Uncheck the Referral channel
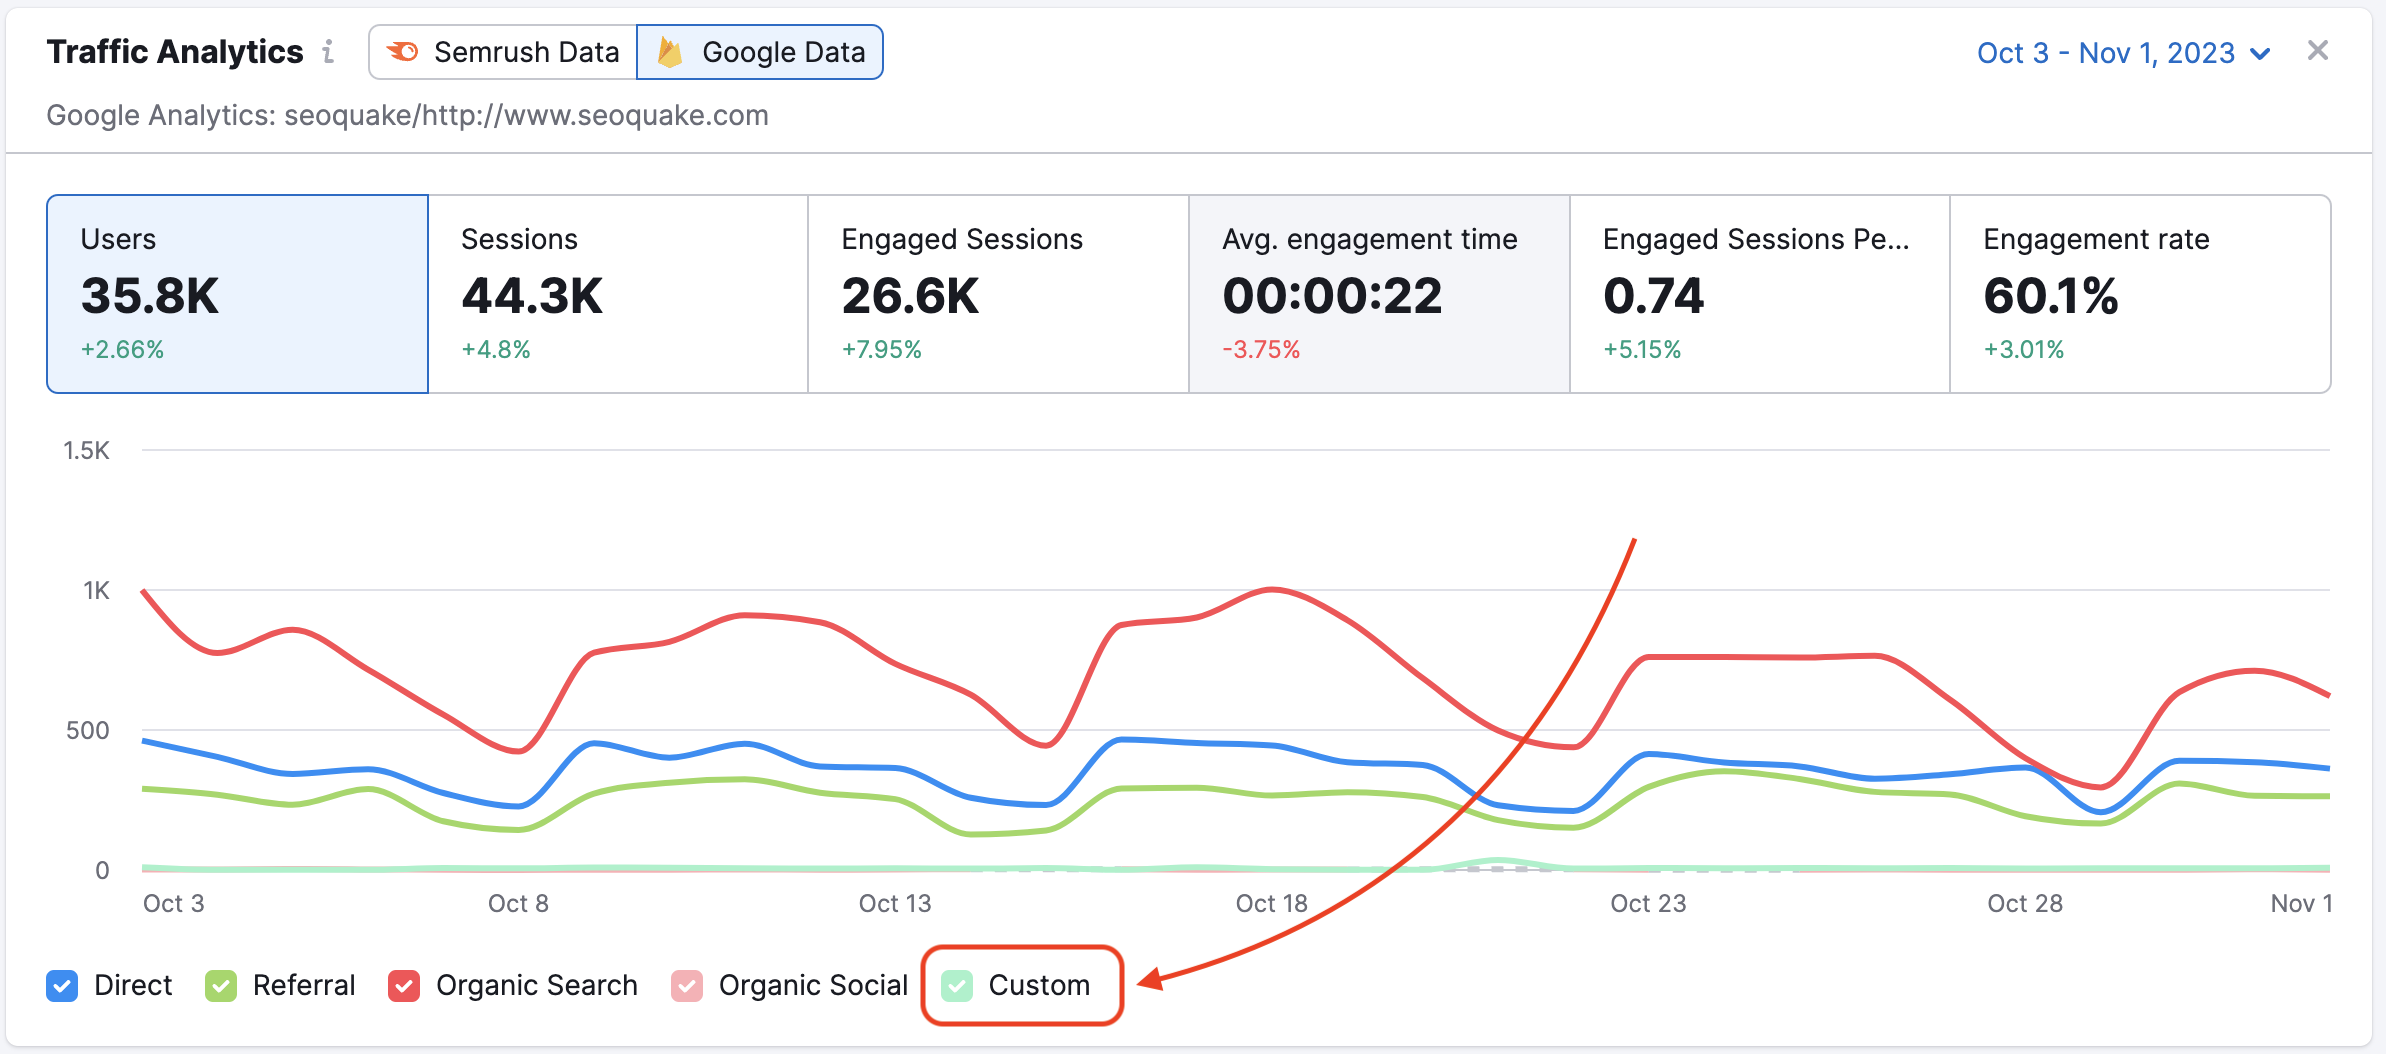The width and height of the screenshot is (2386, 1054). click(220, 985)
